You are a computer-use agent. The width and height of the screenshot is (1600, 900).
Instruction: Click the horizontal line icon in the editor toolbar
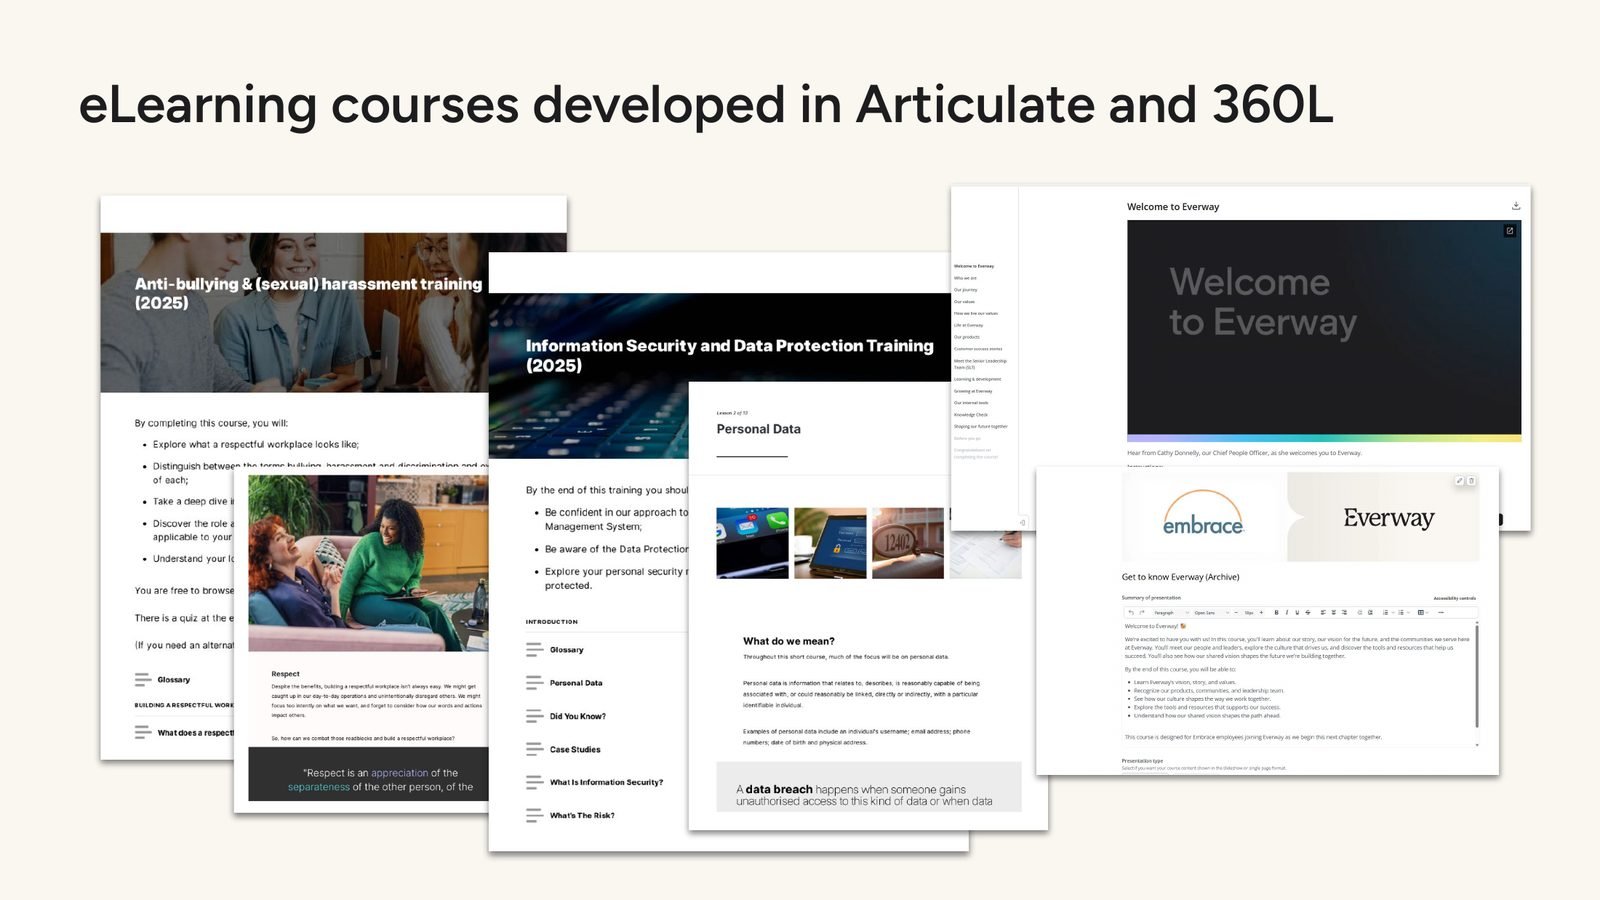tap(1441, 612)
